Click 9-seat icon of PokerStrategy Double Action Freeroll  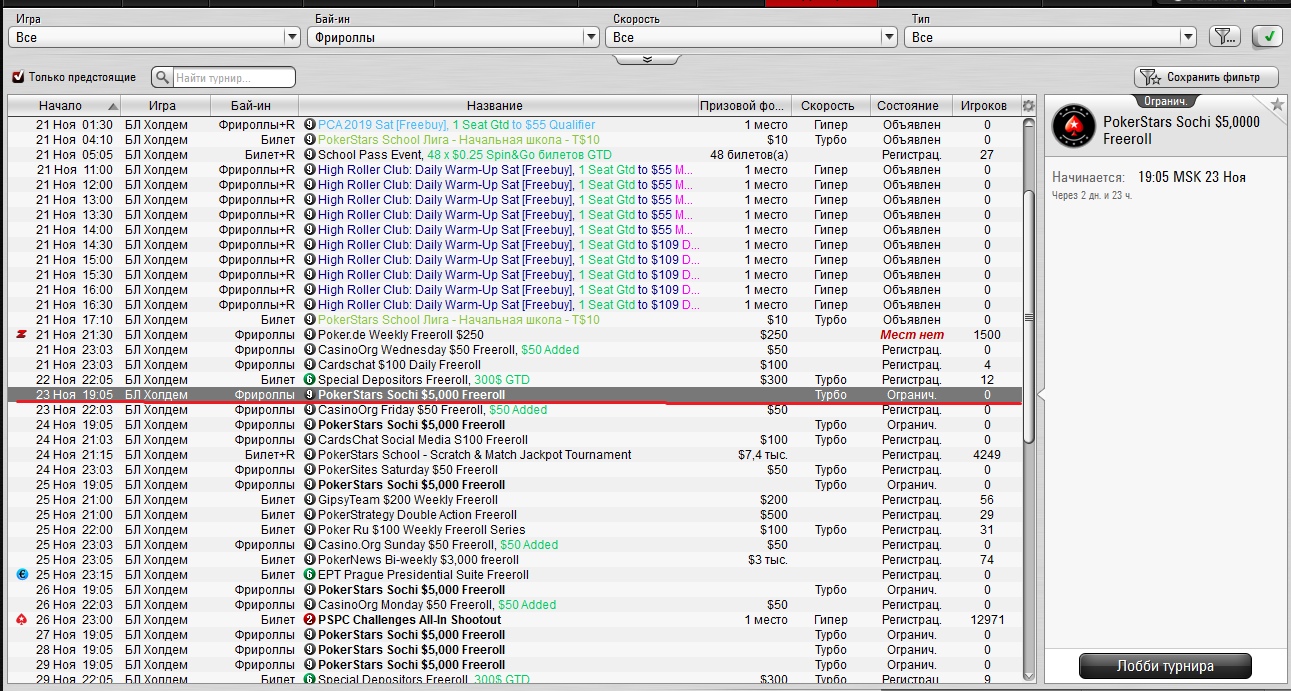tap(310, 515)
